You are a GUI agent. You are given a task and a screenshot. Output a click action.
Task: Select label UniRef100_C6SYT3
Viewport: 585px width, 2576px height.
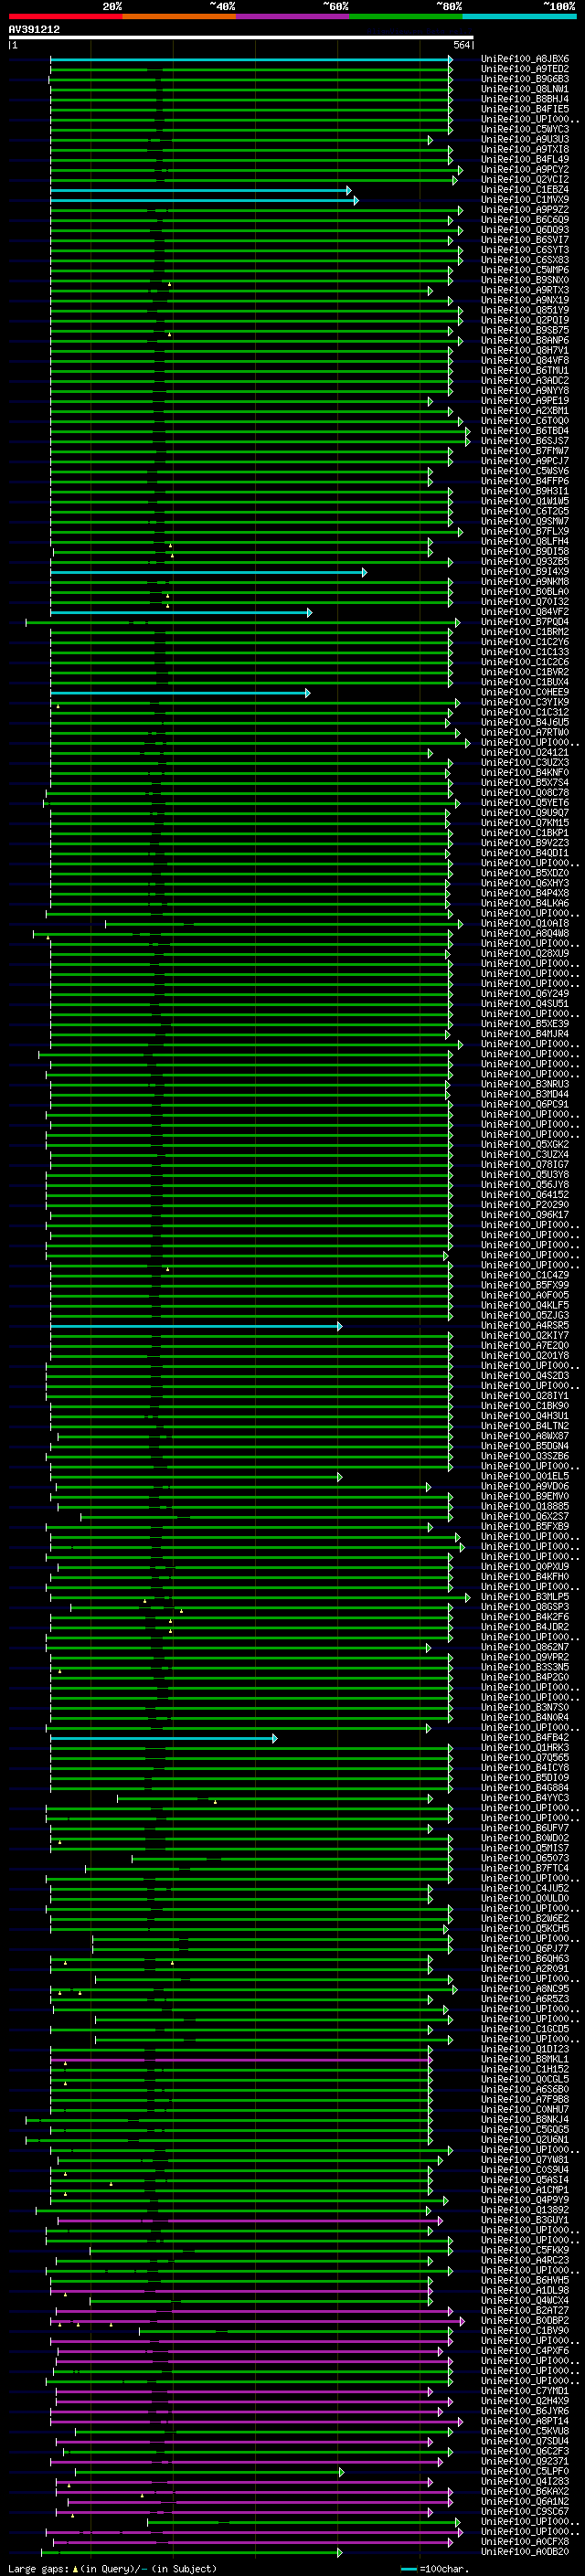tap(525, 250)
